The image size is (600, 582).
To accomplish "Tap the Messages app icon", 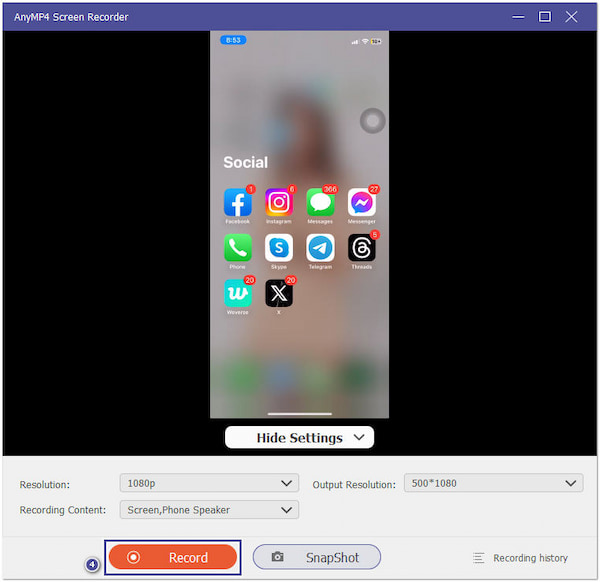I will tap(320, 202).
